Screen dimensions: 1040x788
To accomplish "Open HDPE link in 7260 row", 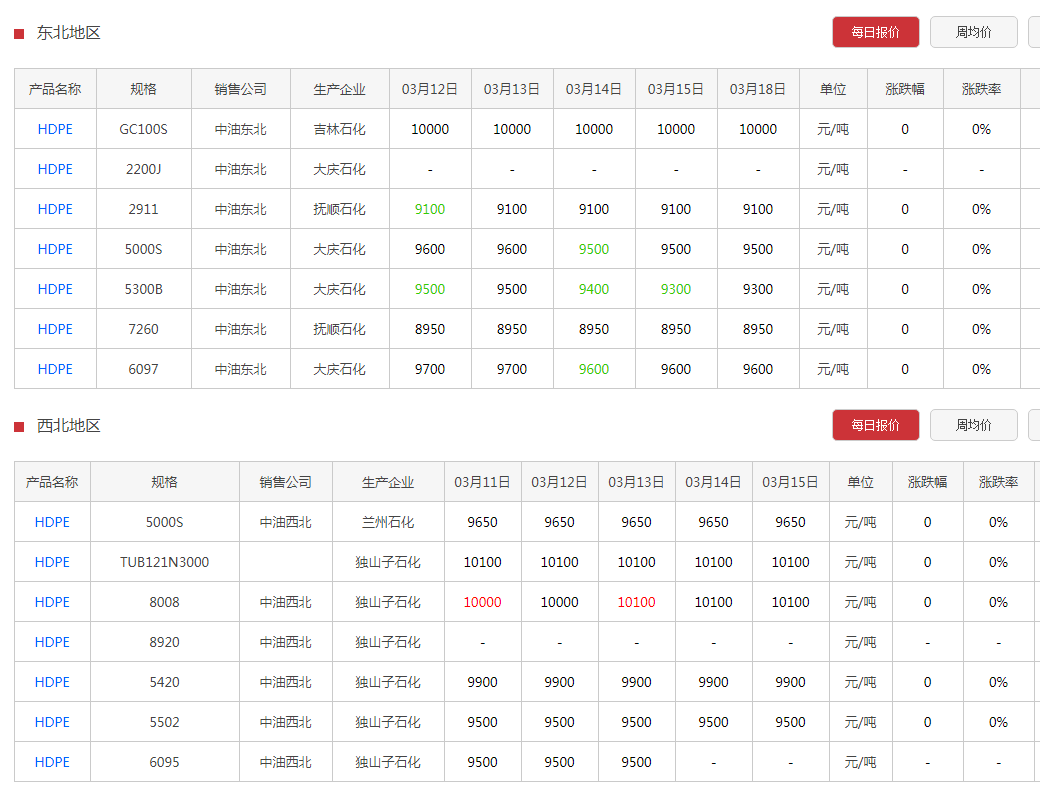I will pos(55,329).
